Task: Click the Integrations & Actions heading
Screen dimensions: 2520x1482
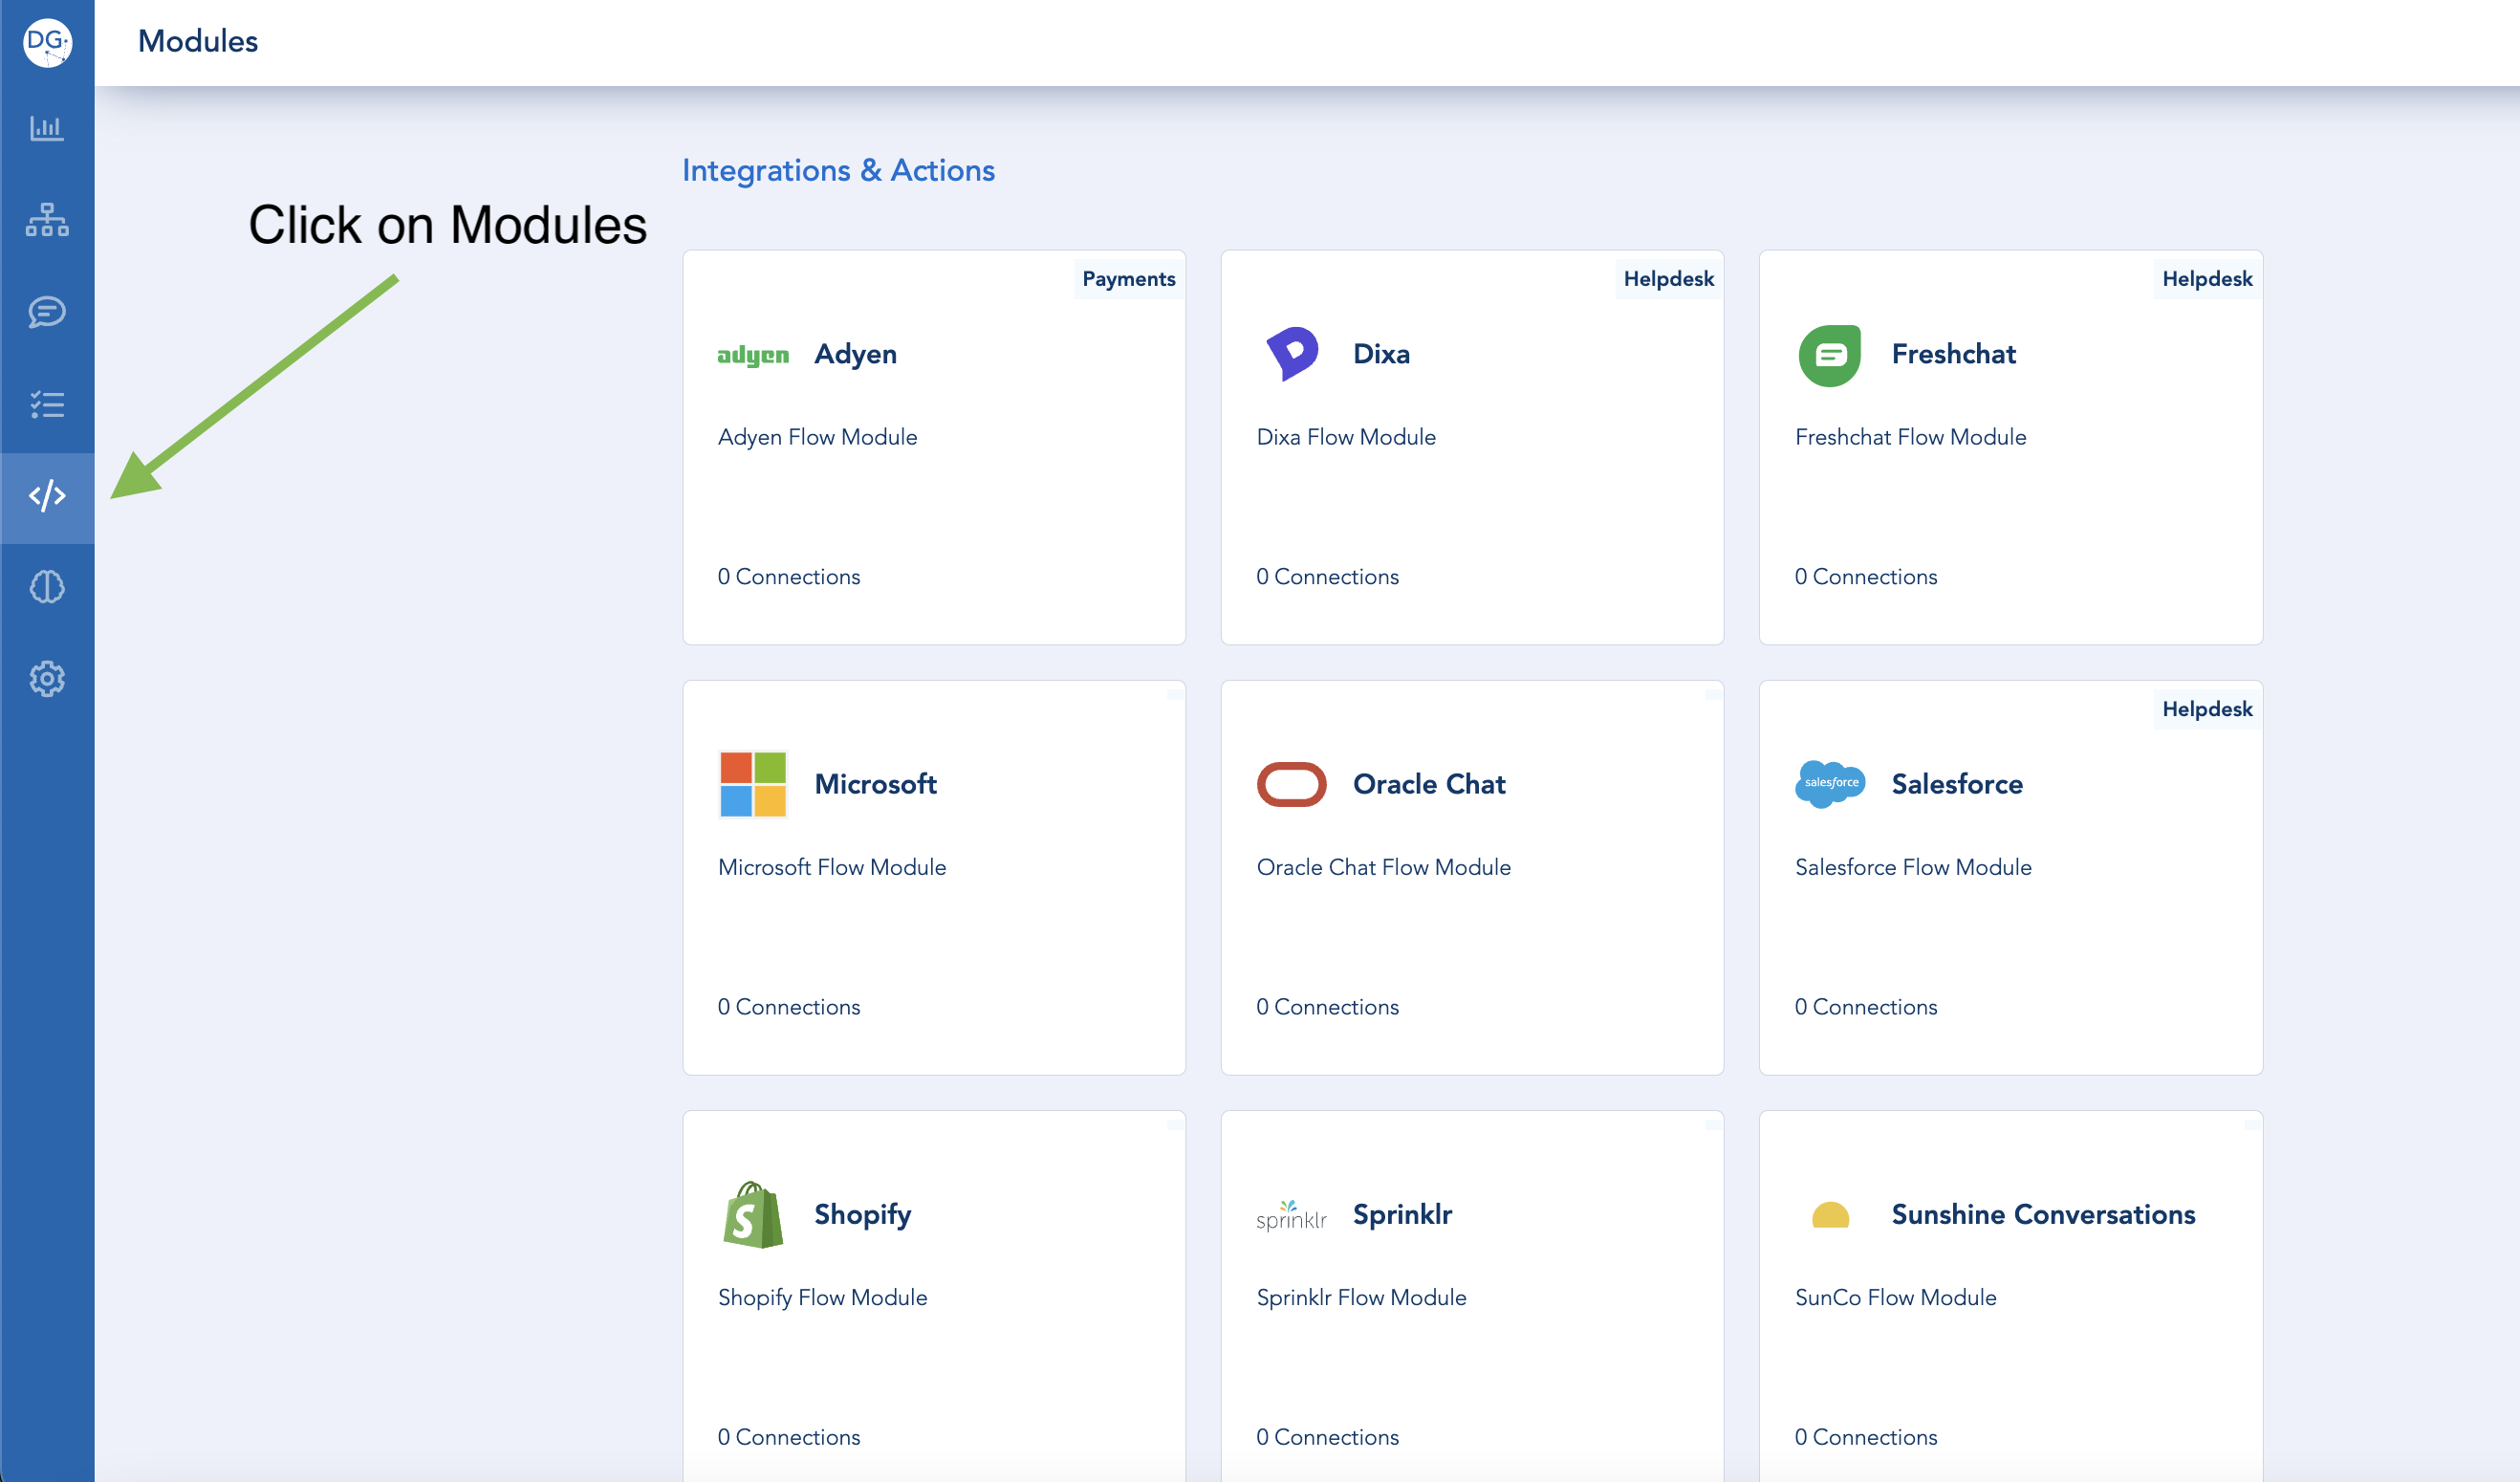Action: coord(838,170)
